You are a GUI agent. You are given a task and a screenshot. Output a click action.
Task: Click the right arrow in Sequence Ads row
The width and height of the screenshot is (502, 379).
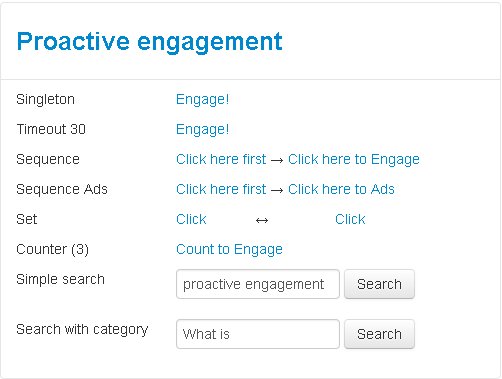point(277,190)
